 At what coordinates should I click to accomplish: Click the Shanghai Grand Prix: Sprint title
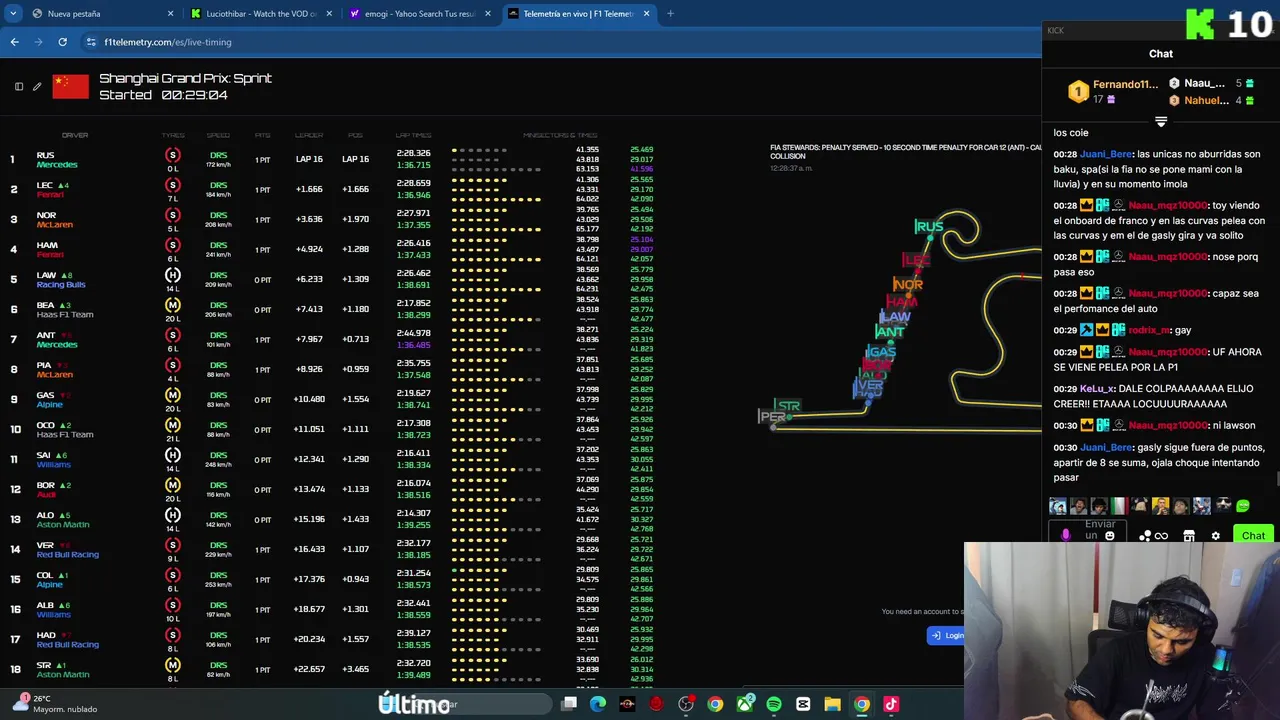tap(185, 78)
